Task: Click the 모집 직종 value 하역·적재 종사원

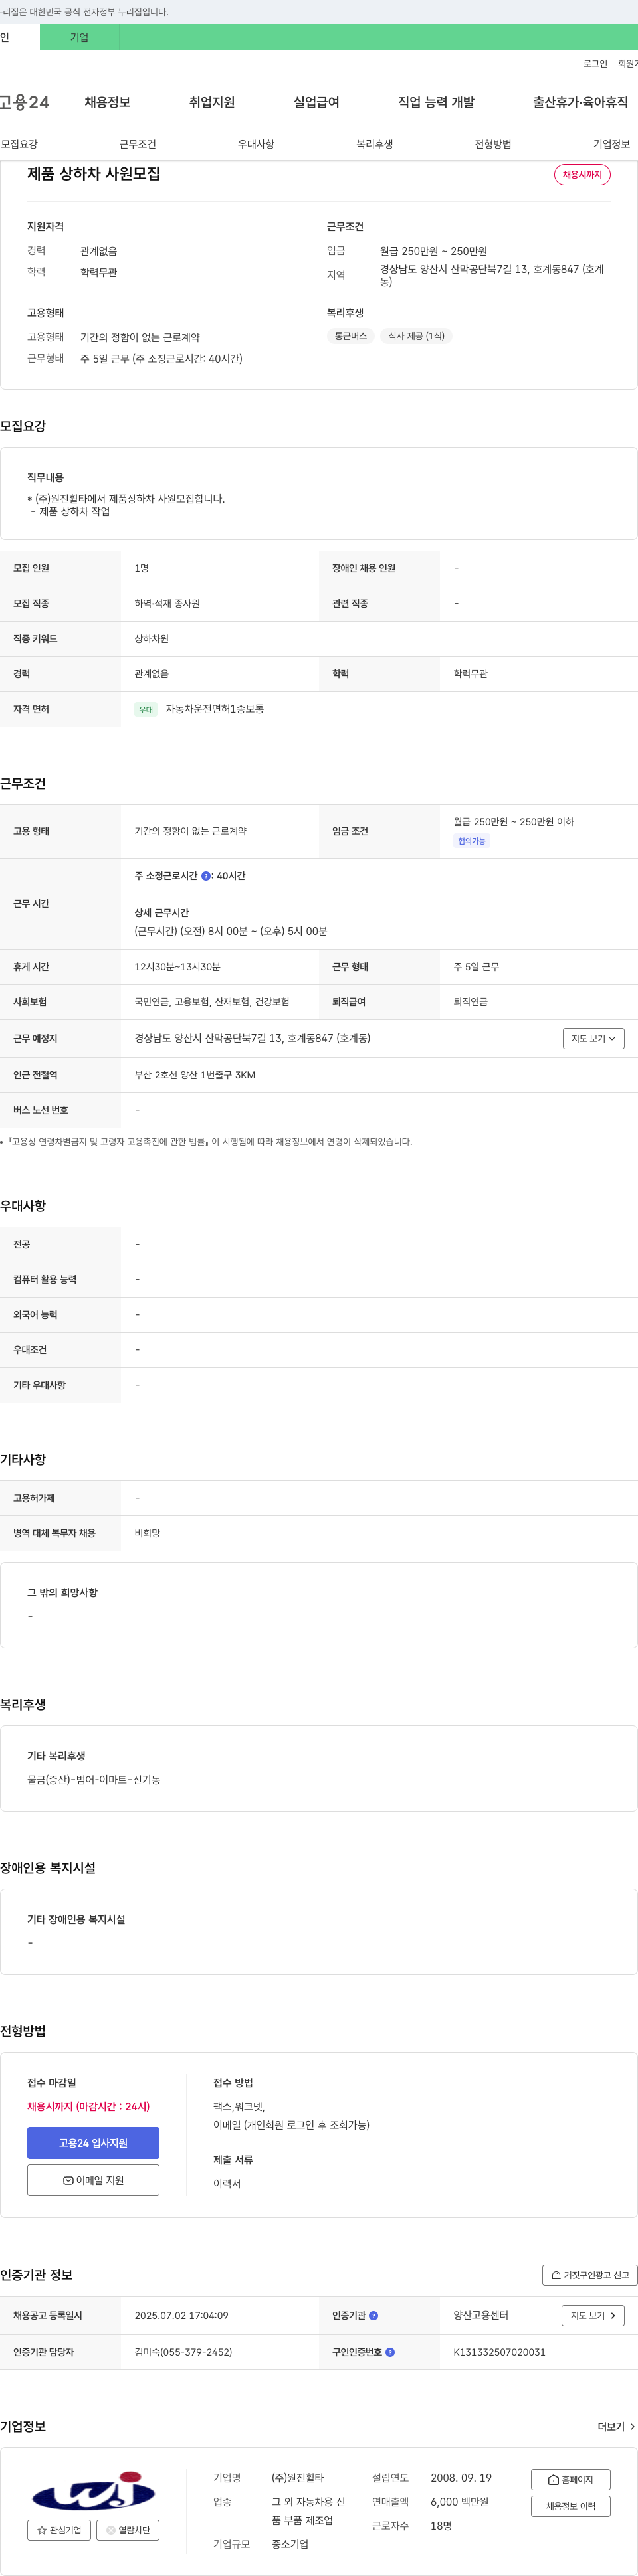Action: (167, 604)
